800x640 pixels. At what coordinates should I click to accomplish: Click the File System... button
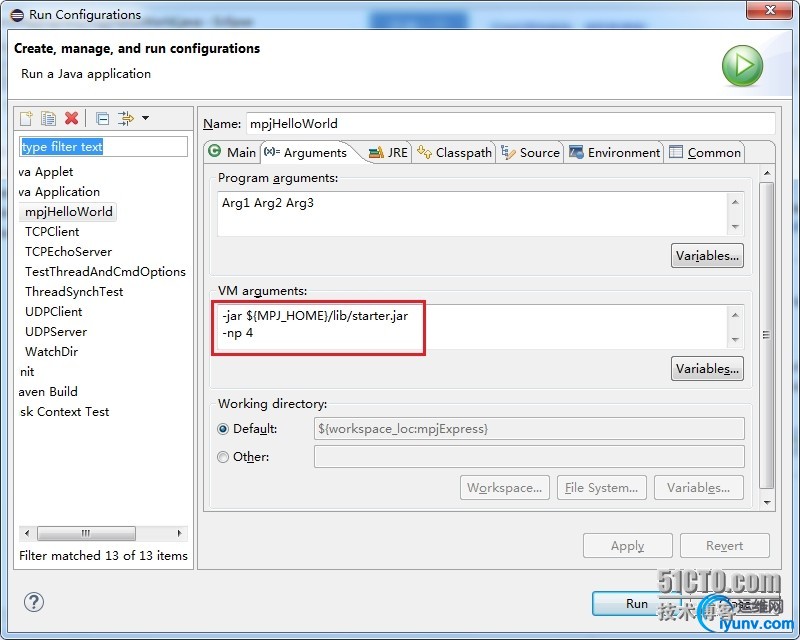[x=602, y=488]
